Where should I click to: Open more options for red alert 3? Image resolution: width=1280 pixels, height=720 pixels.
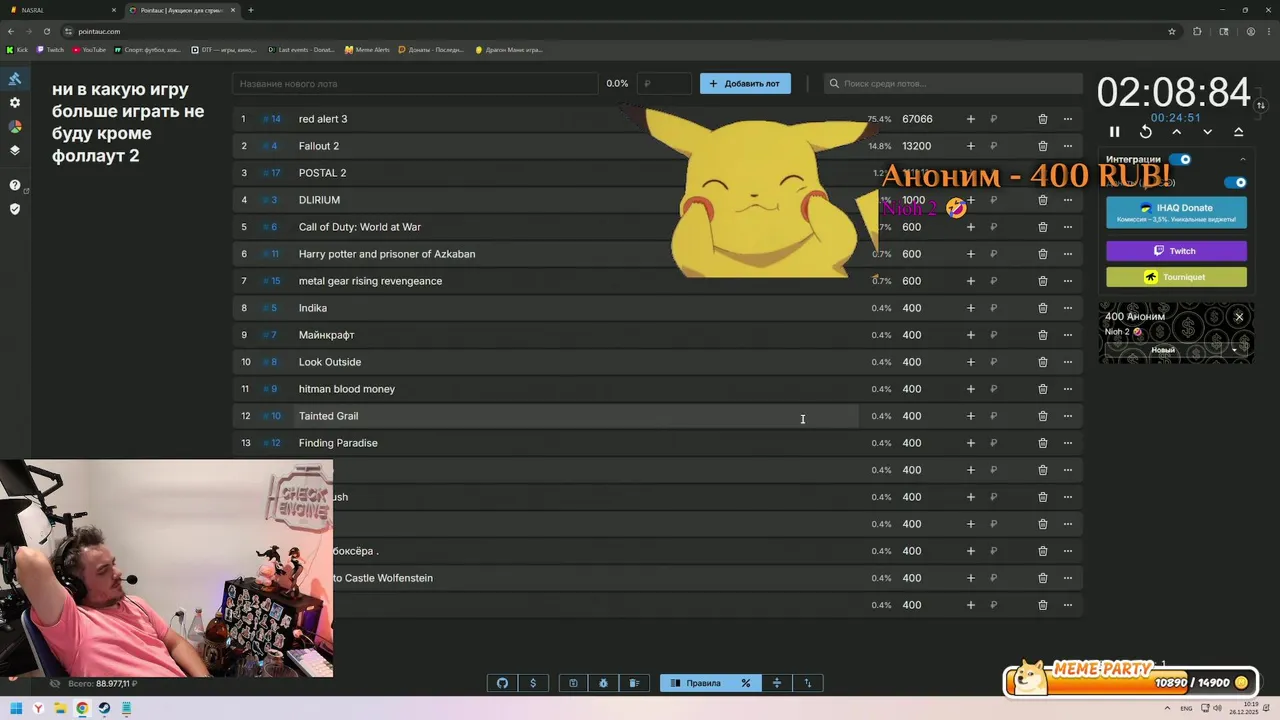click(x=1067, y=119)
